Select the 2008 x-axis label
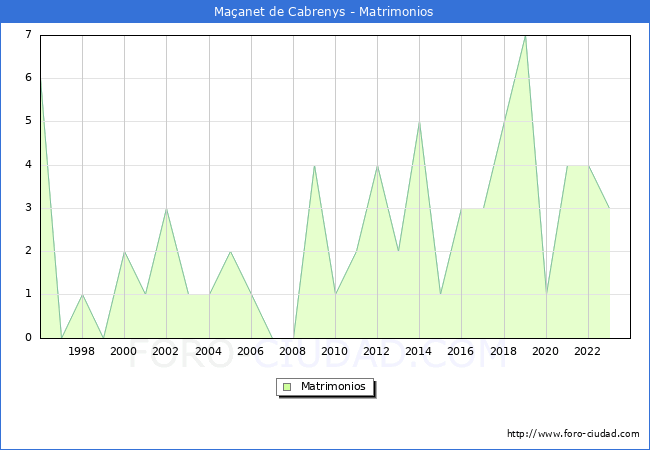This screenshot has width=650, height=450. tap(292, 351)
